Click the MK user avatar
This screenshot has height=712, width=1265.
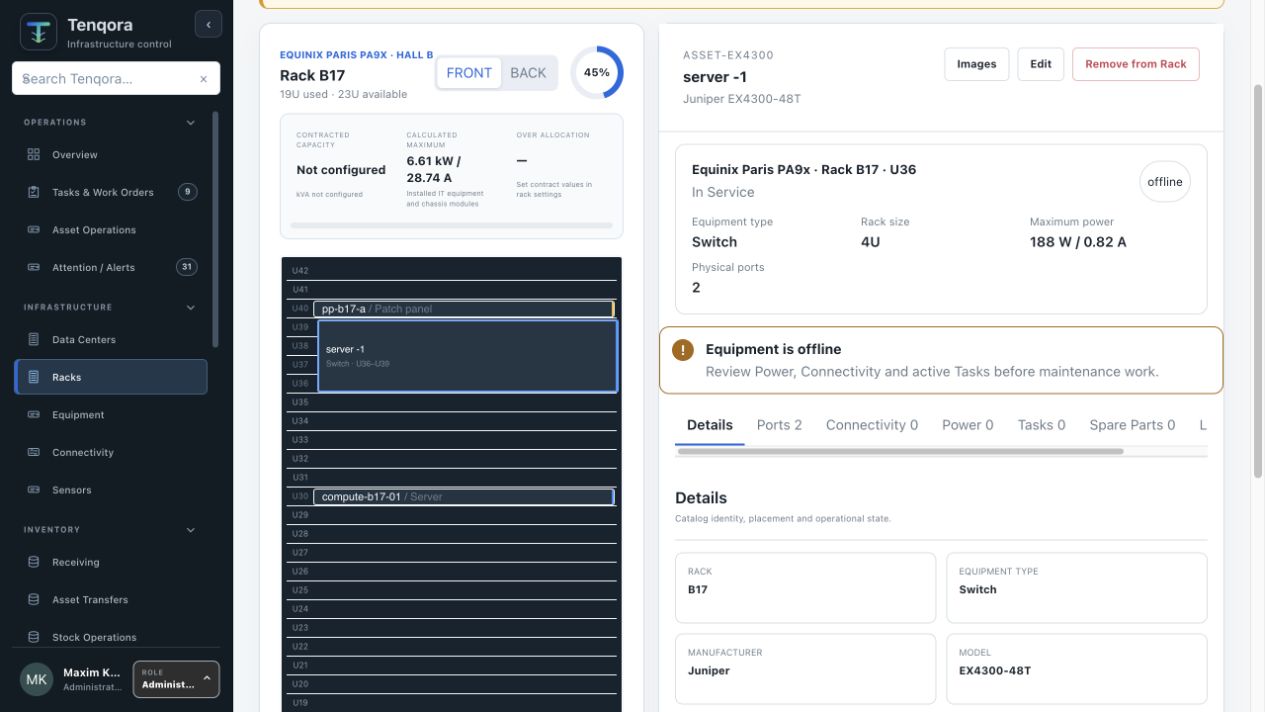pyautogui.click(x=36, y=679)
